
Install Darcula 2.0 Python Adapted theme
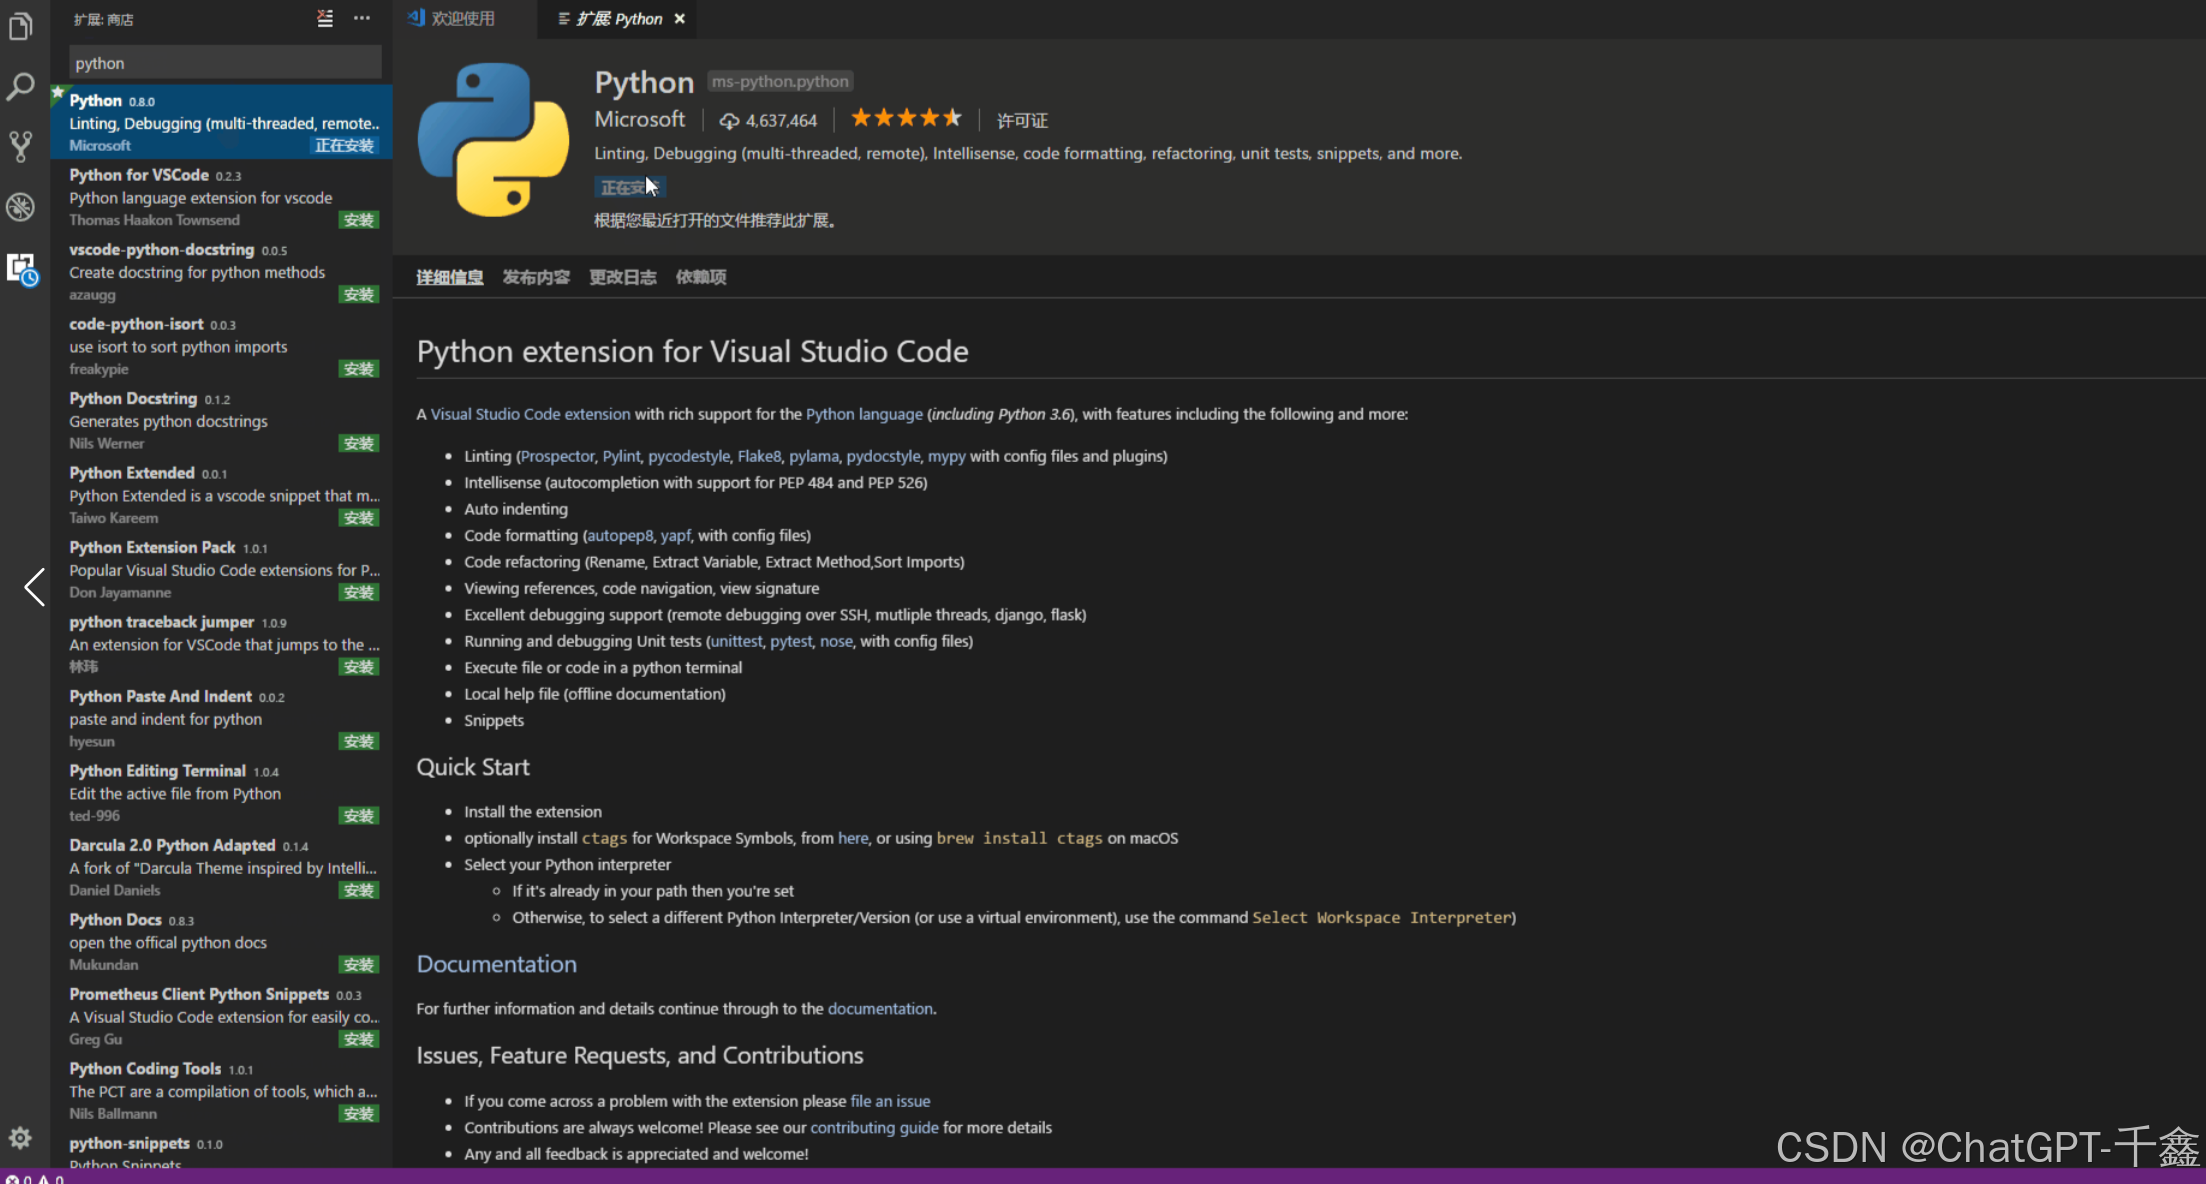point(358,890)
